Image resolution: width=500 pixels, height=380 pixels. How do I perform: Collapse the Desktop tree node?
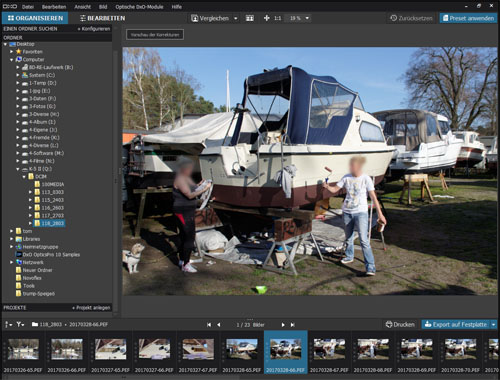point(6,44)
